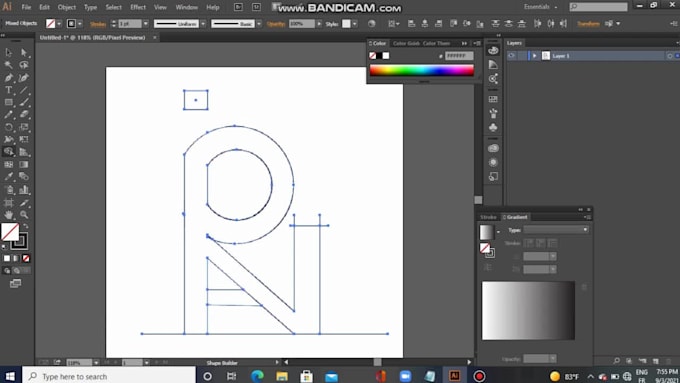
Task: Select the Blend tool
Action: click(24, 177)
